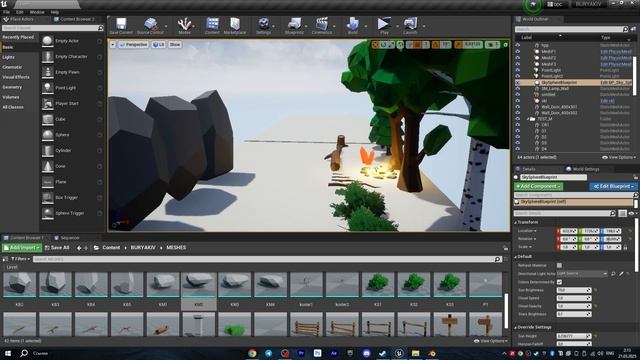
Task: Collapse the TEST_M folder in the outliner
Action: tap(527, 119)
